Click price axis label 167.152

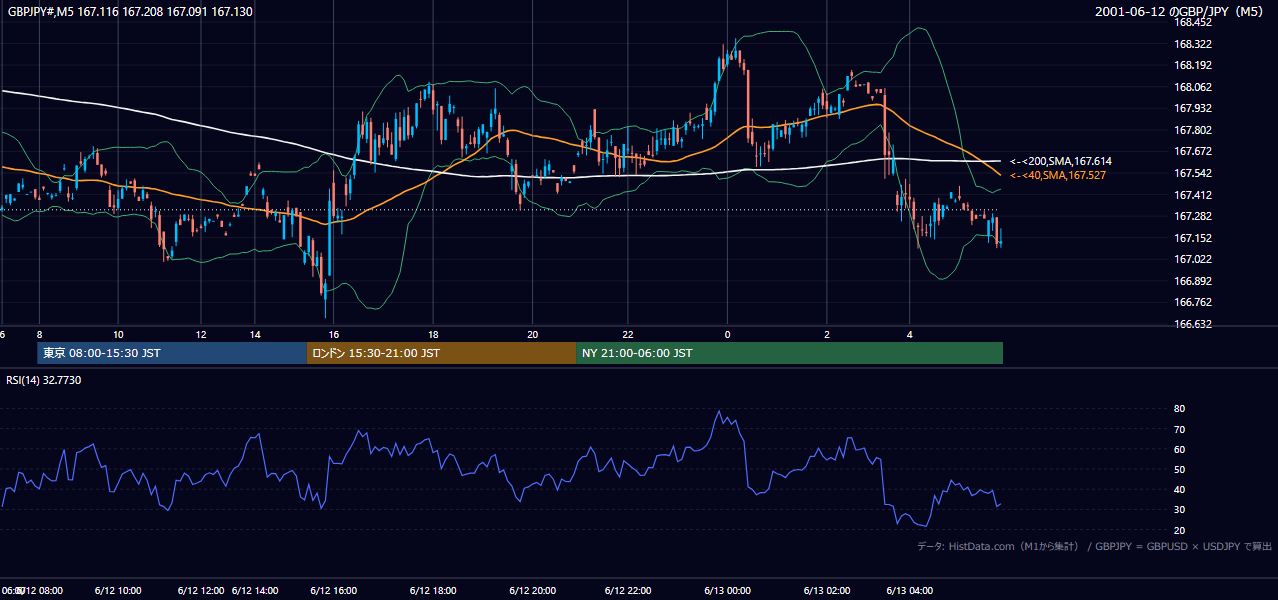(1192, 238)
